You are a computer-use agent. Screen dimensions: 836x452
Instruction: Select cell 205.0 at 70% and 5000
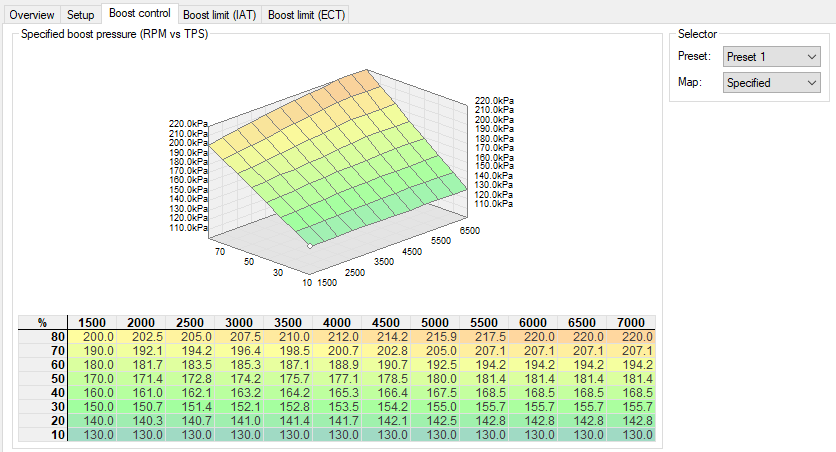point(436,351)
